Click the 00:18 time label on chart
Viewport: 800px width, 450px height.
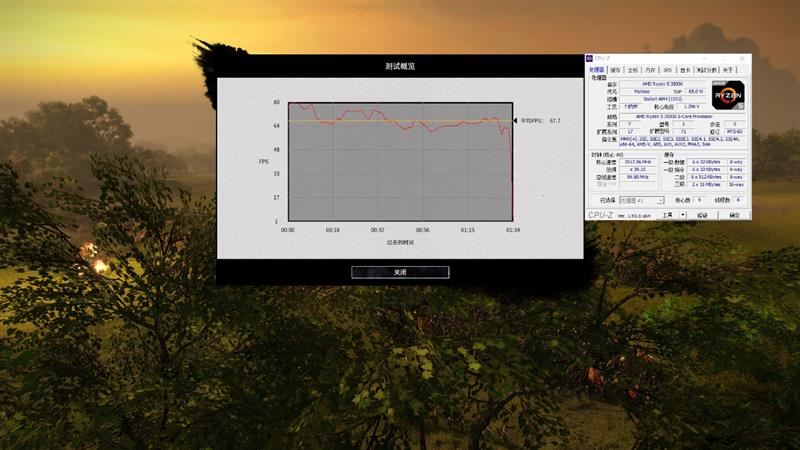click(x=333, y=230)
